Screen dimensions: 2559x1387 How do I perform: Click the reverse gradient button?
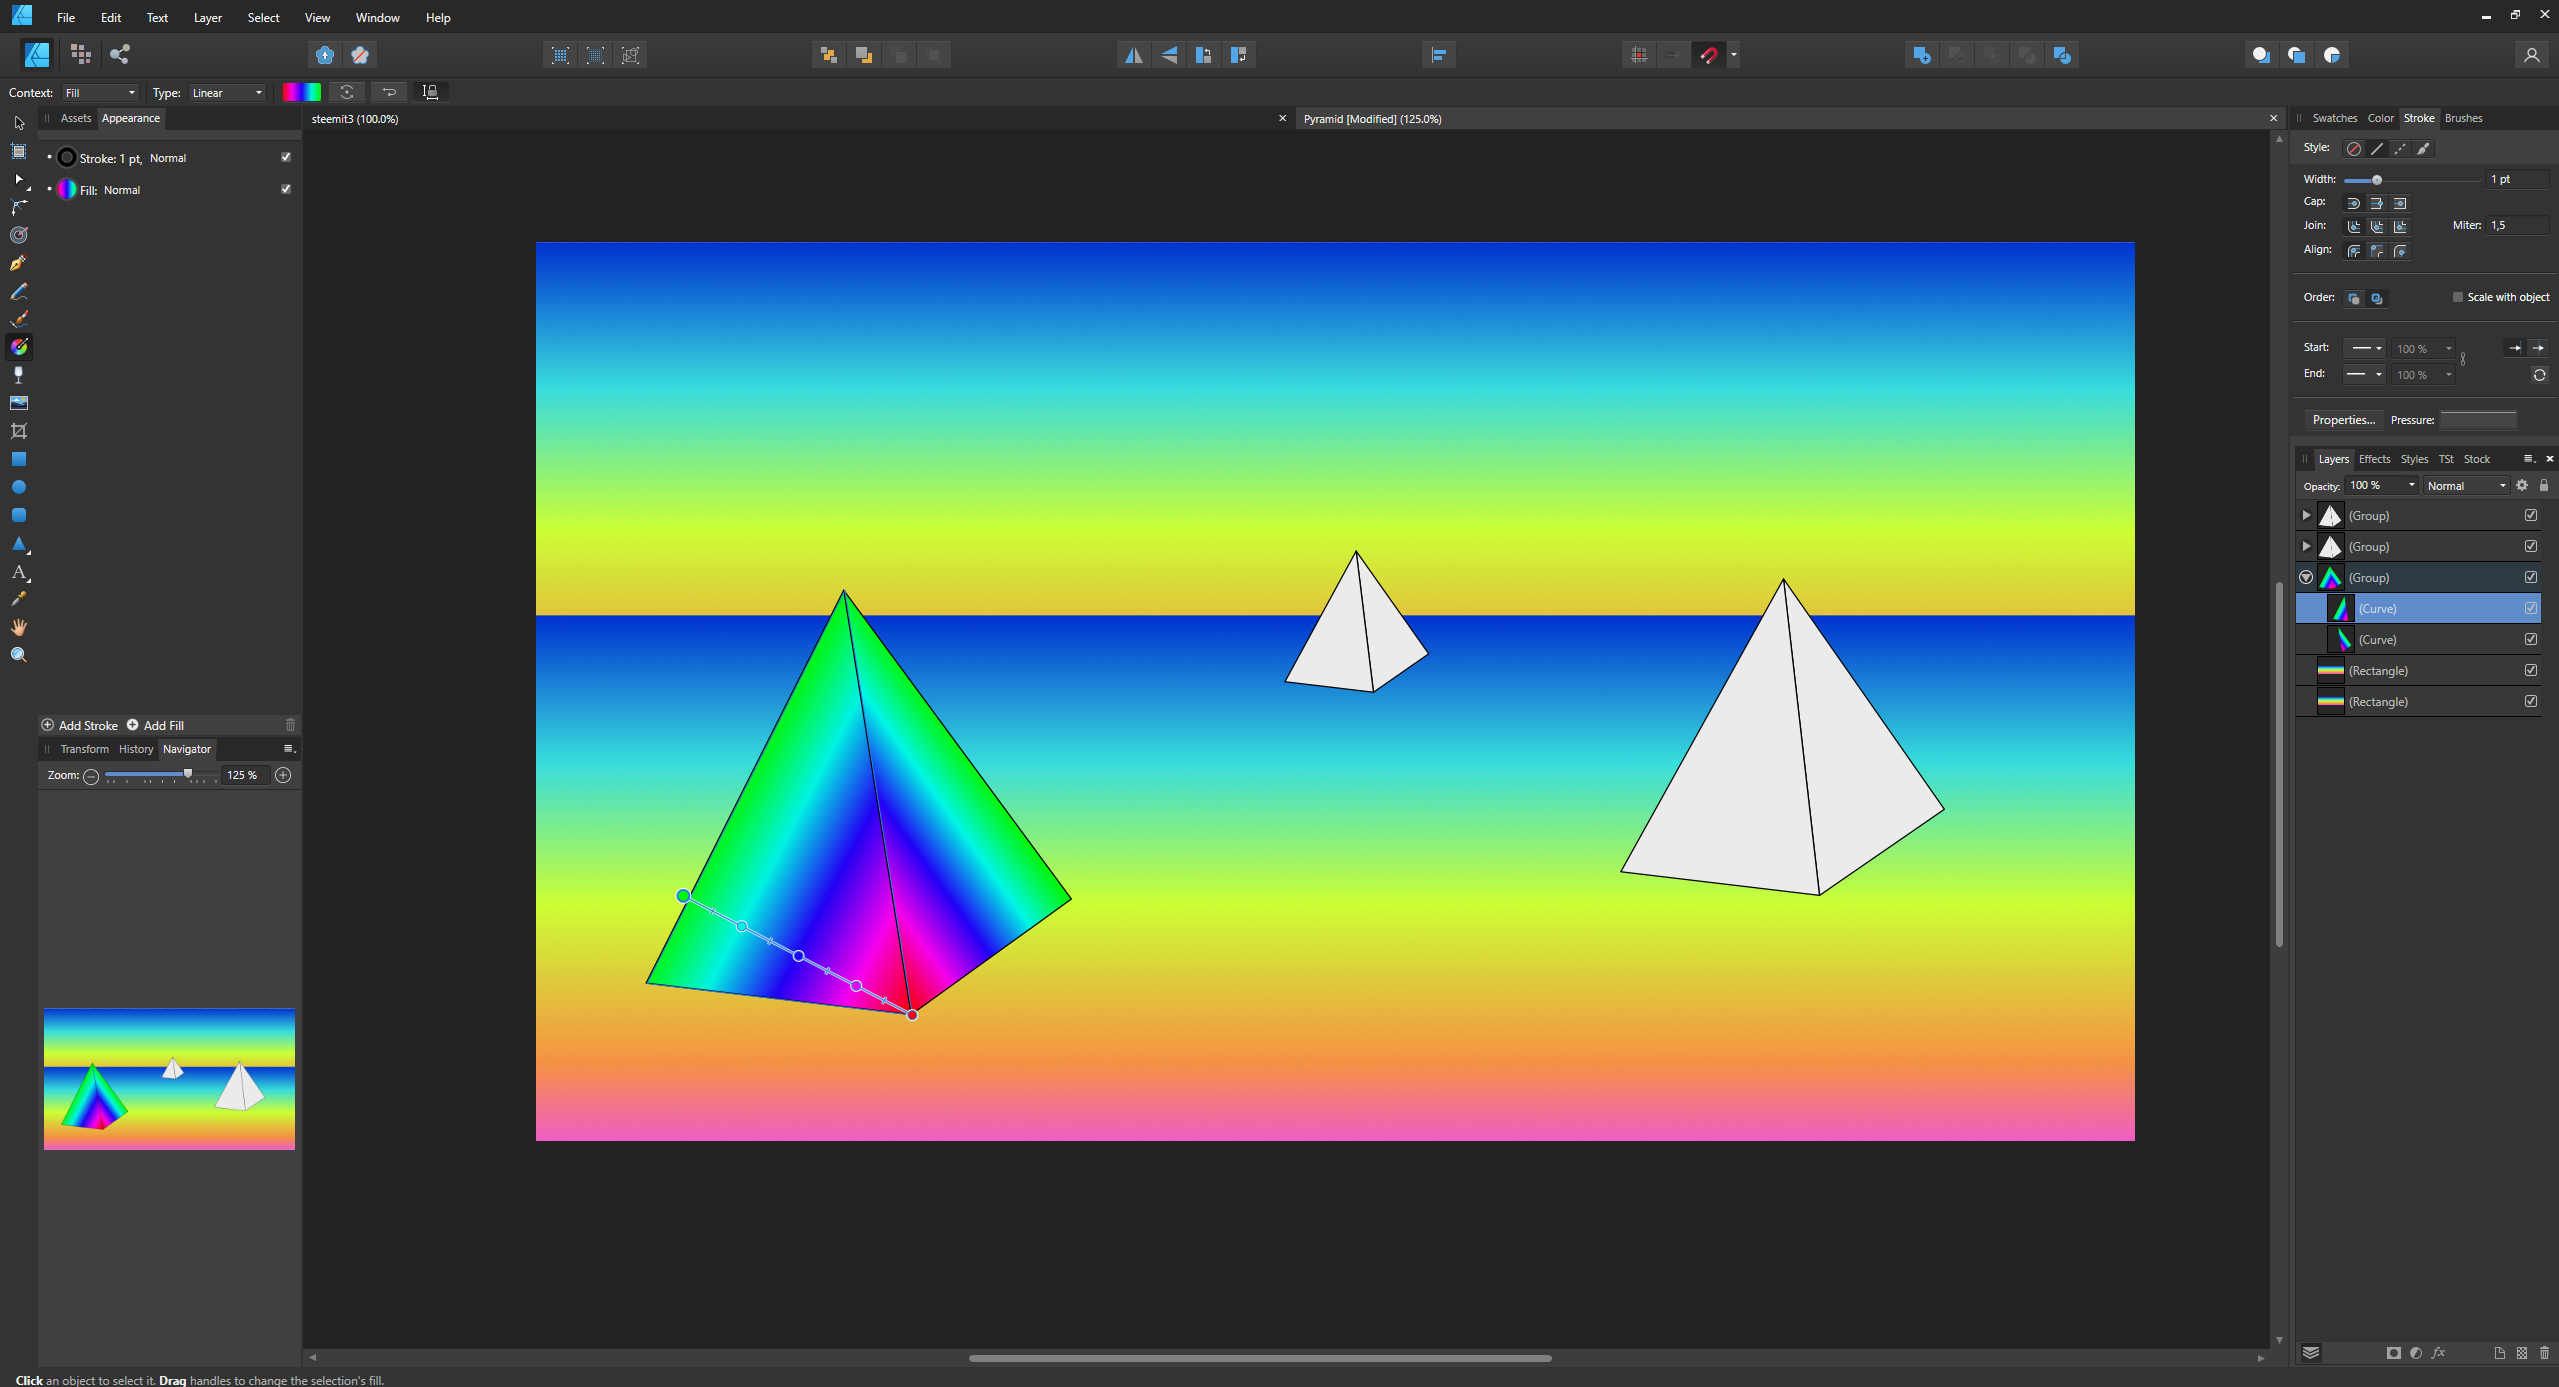(x=389, y=92)
